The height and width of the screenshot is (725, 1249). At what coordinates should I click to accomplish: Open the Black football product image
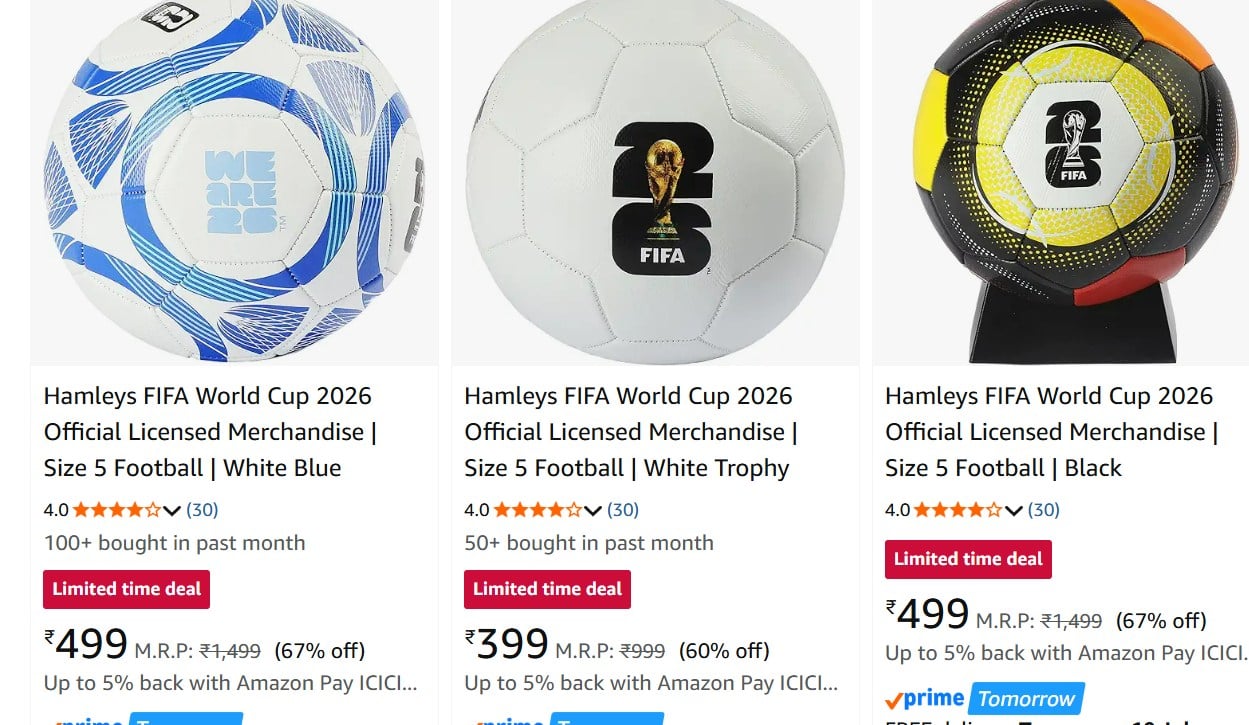pos(1061,182)
